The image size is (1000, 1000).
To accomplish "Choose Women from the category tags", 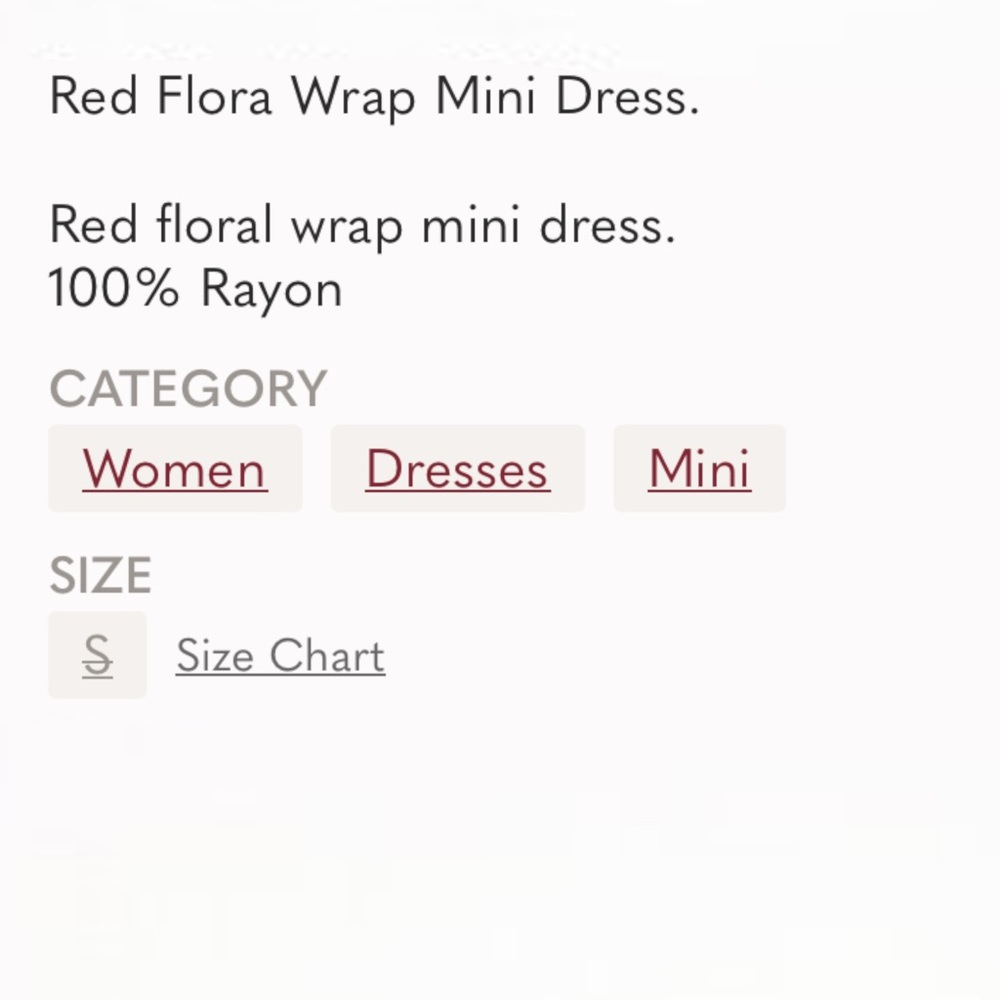I will 174,468.
